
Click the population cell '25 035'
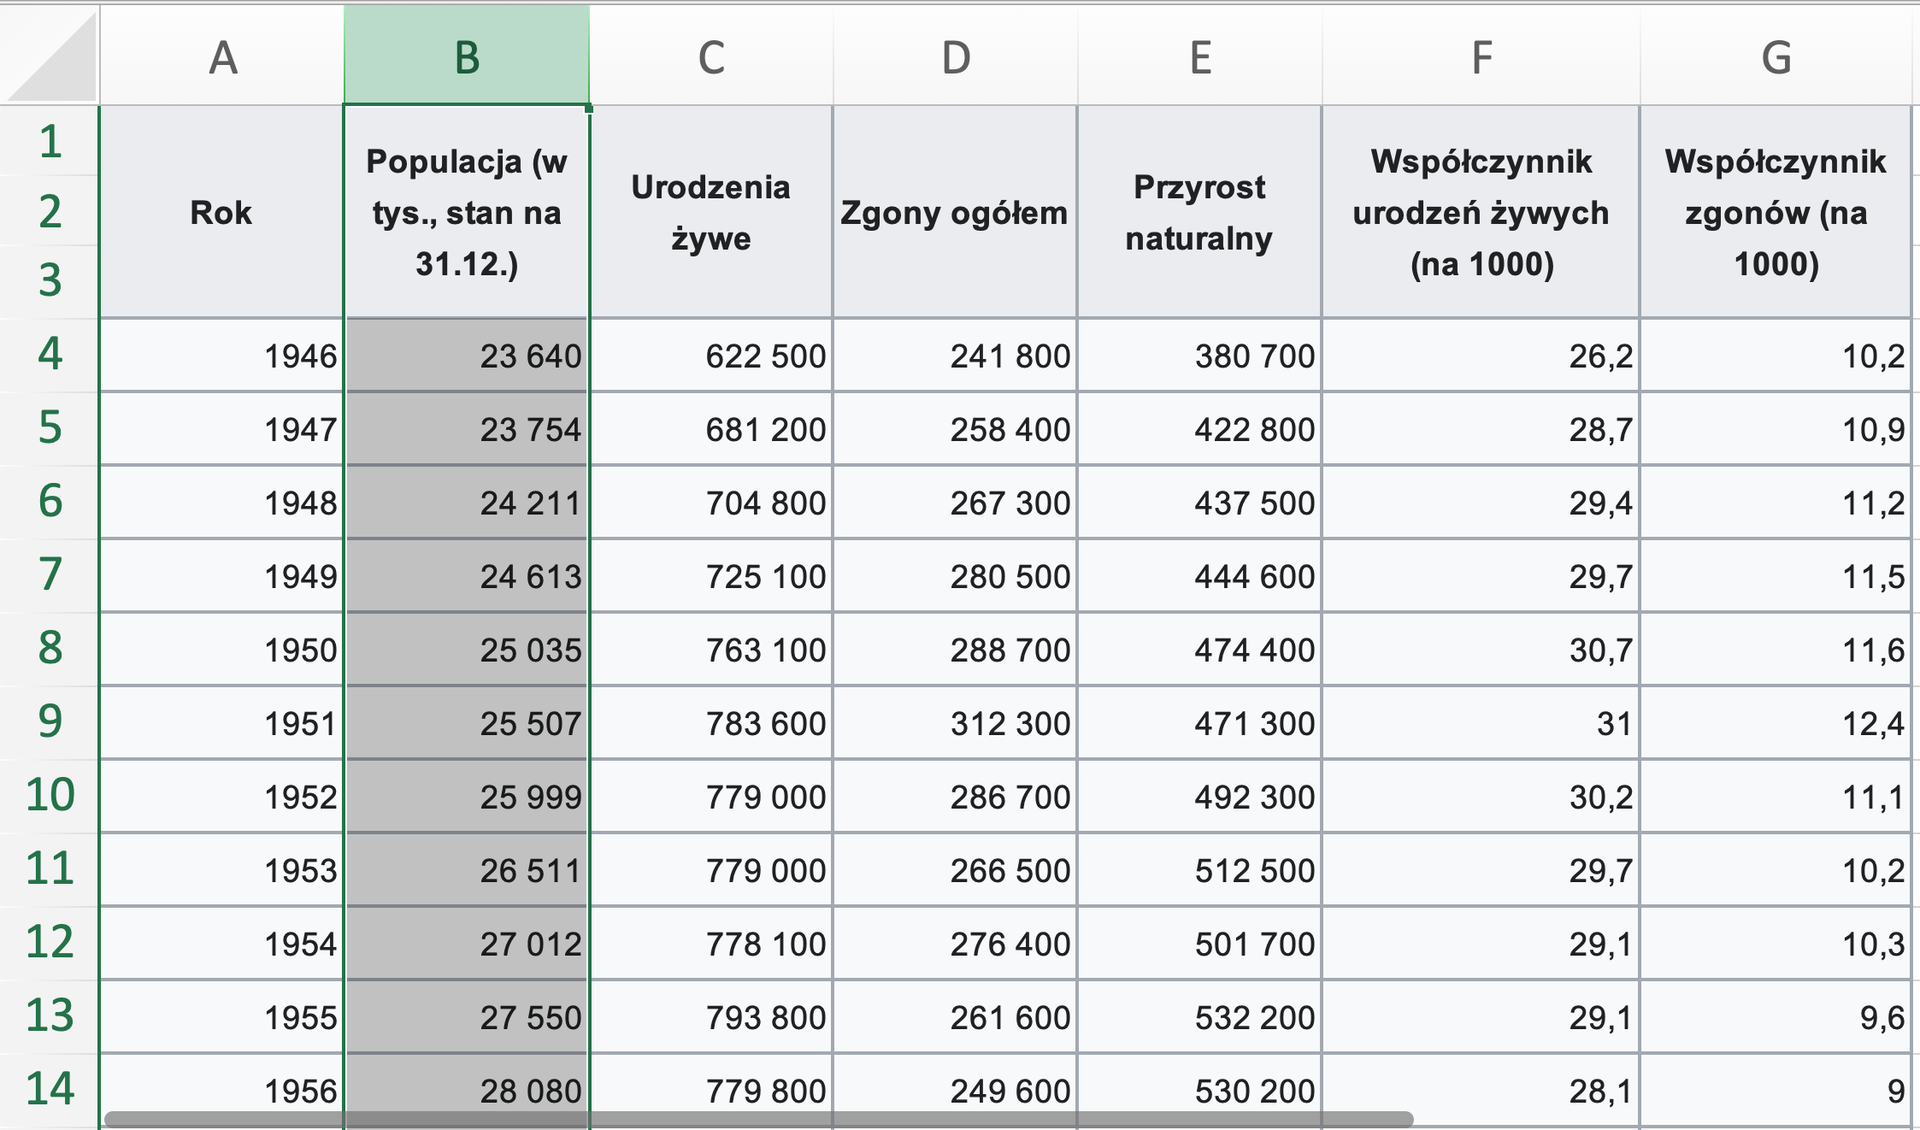coord(467,649)
